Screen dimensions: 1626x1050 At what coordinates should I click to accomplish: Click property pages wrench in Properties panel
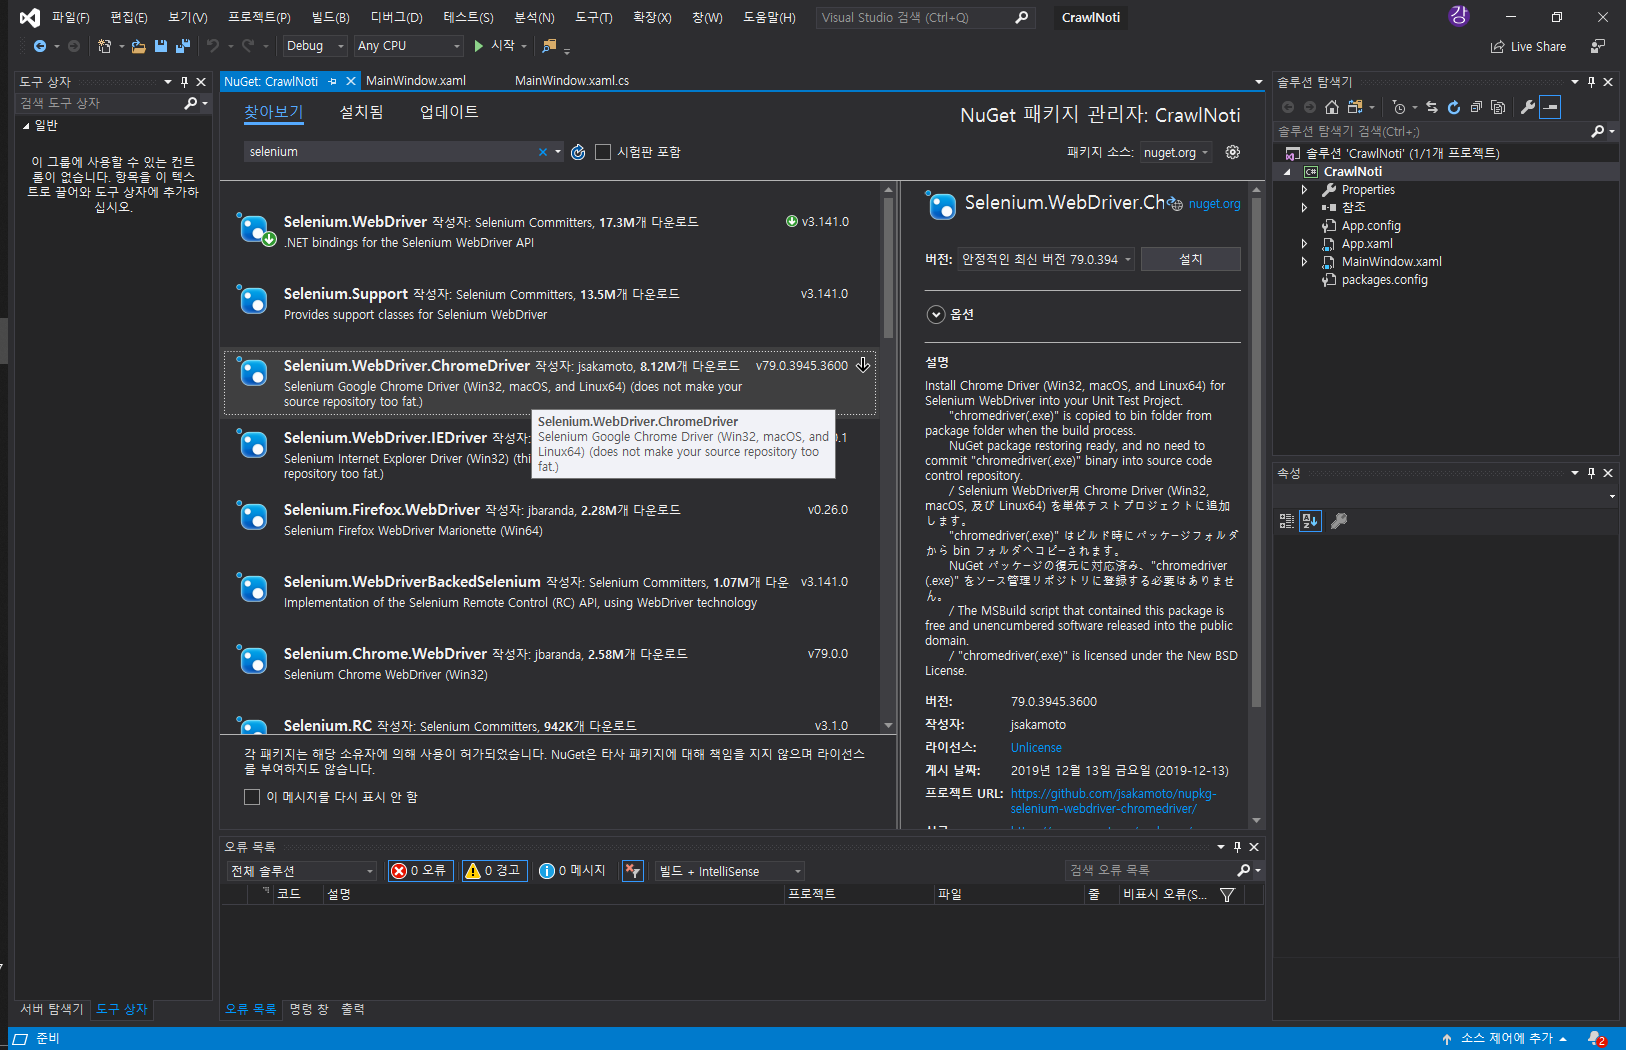[x=1339, y=521]
